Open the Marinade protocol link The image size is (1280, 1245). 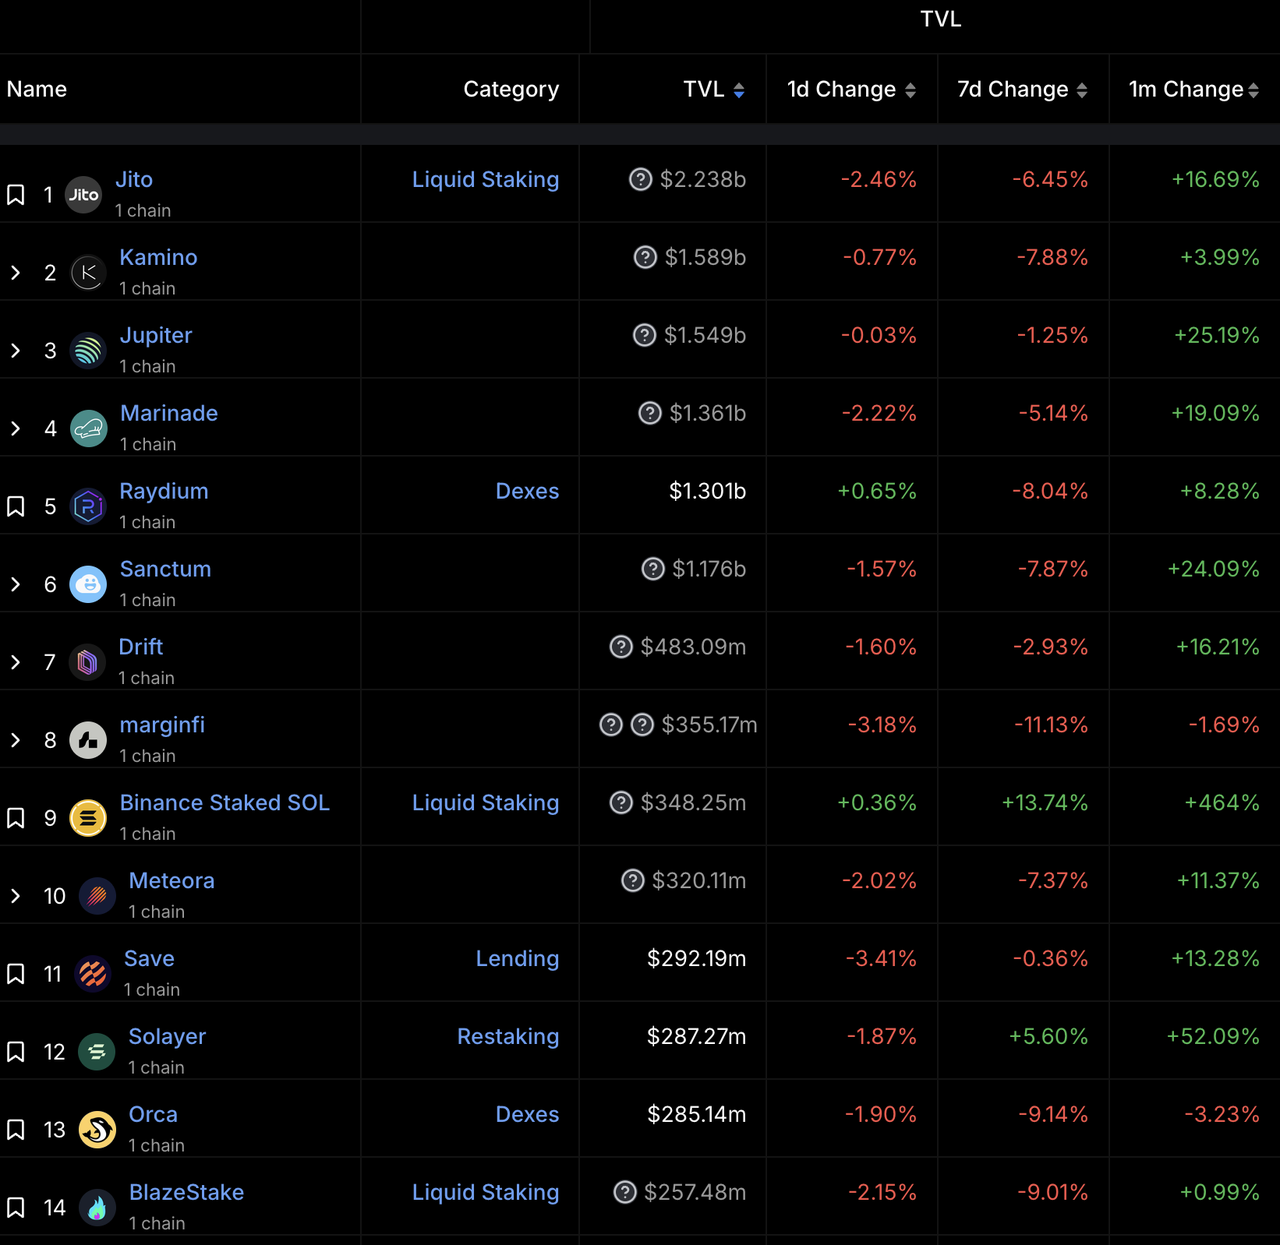pyautogui.click(x=169, y=413)
